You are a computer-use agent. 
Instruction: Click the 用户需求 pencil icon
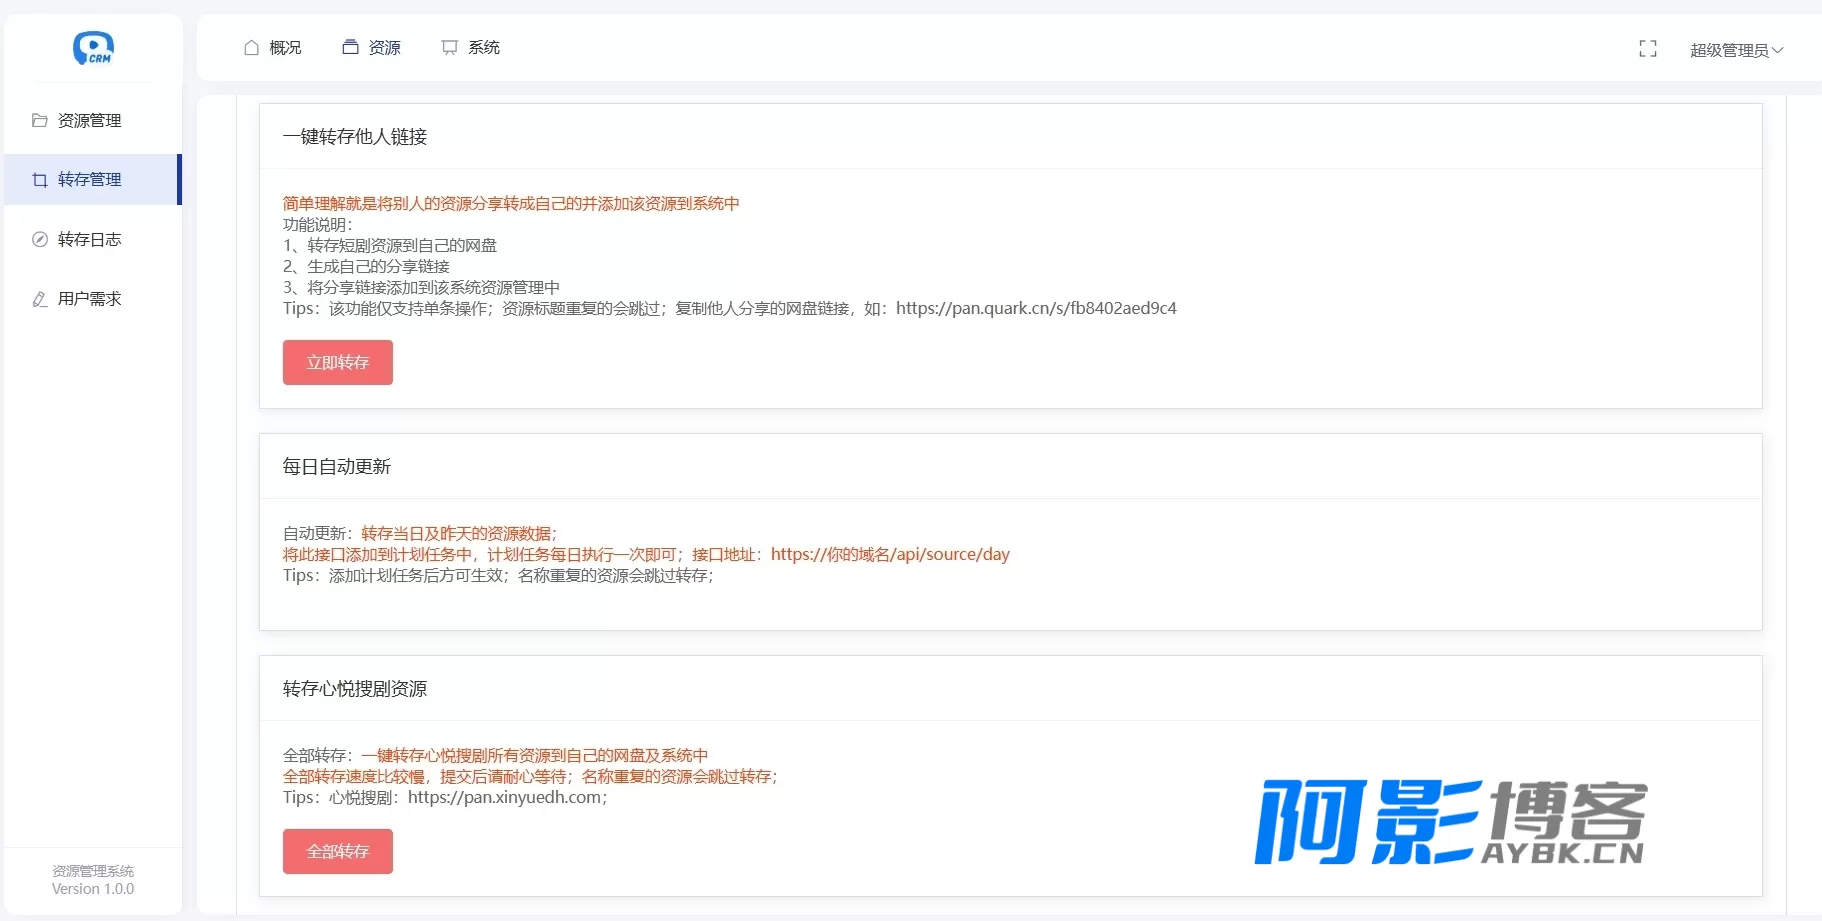coord(40,299)
